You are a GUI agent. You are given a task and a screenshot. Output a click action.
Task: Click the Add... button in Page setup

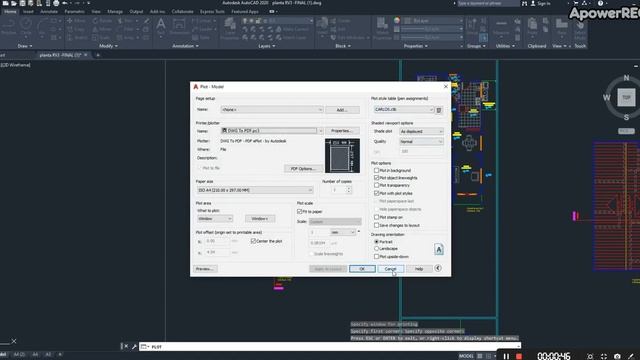point(342,110)
